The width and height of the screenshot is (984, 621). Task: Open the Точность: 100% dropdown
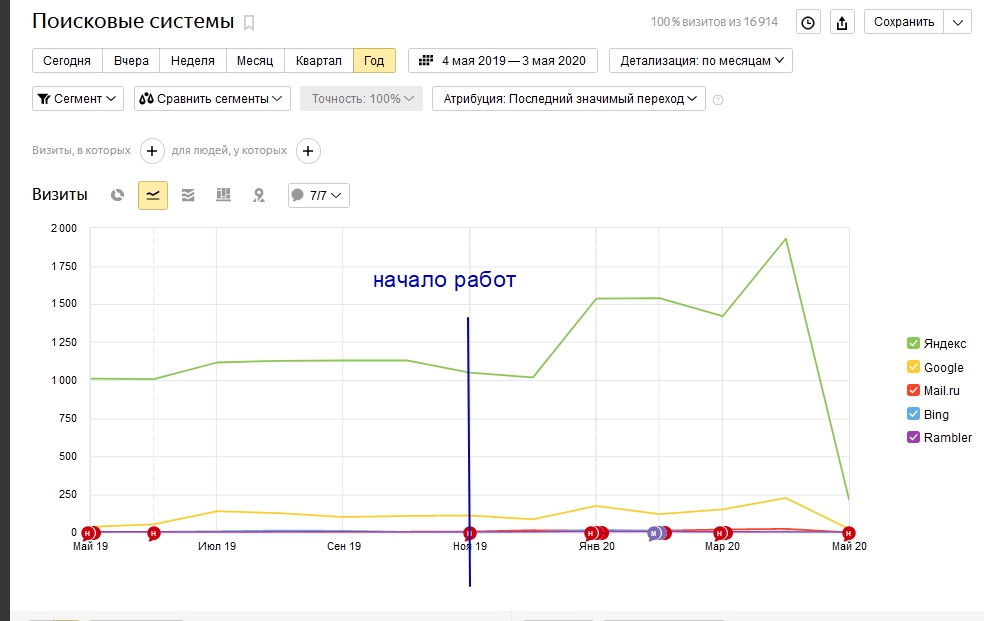(361, 98)
